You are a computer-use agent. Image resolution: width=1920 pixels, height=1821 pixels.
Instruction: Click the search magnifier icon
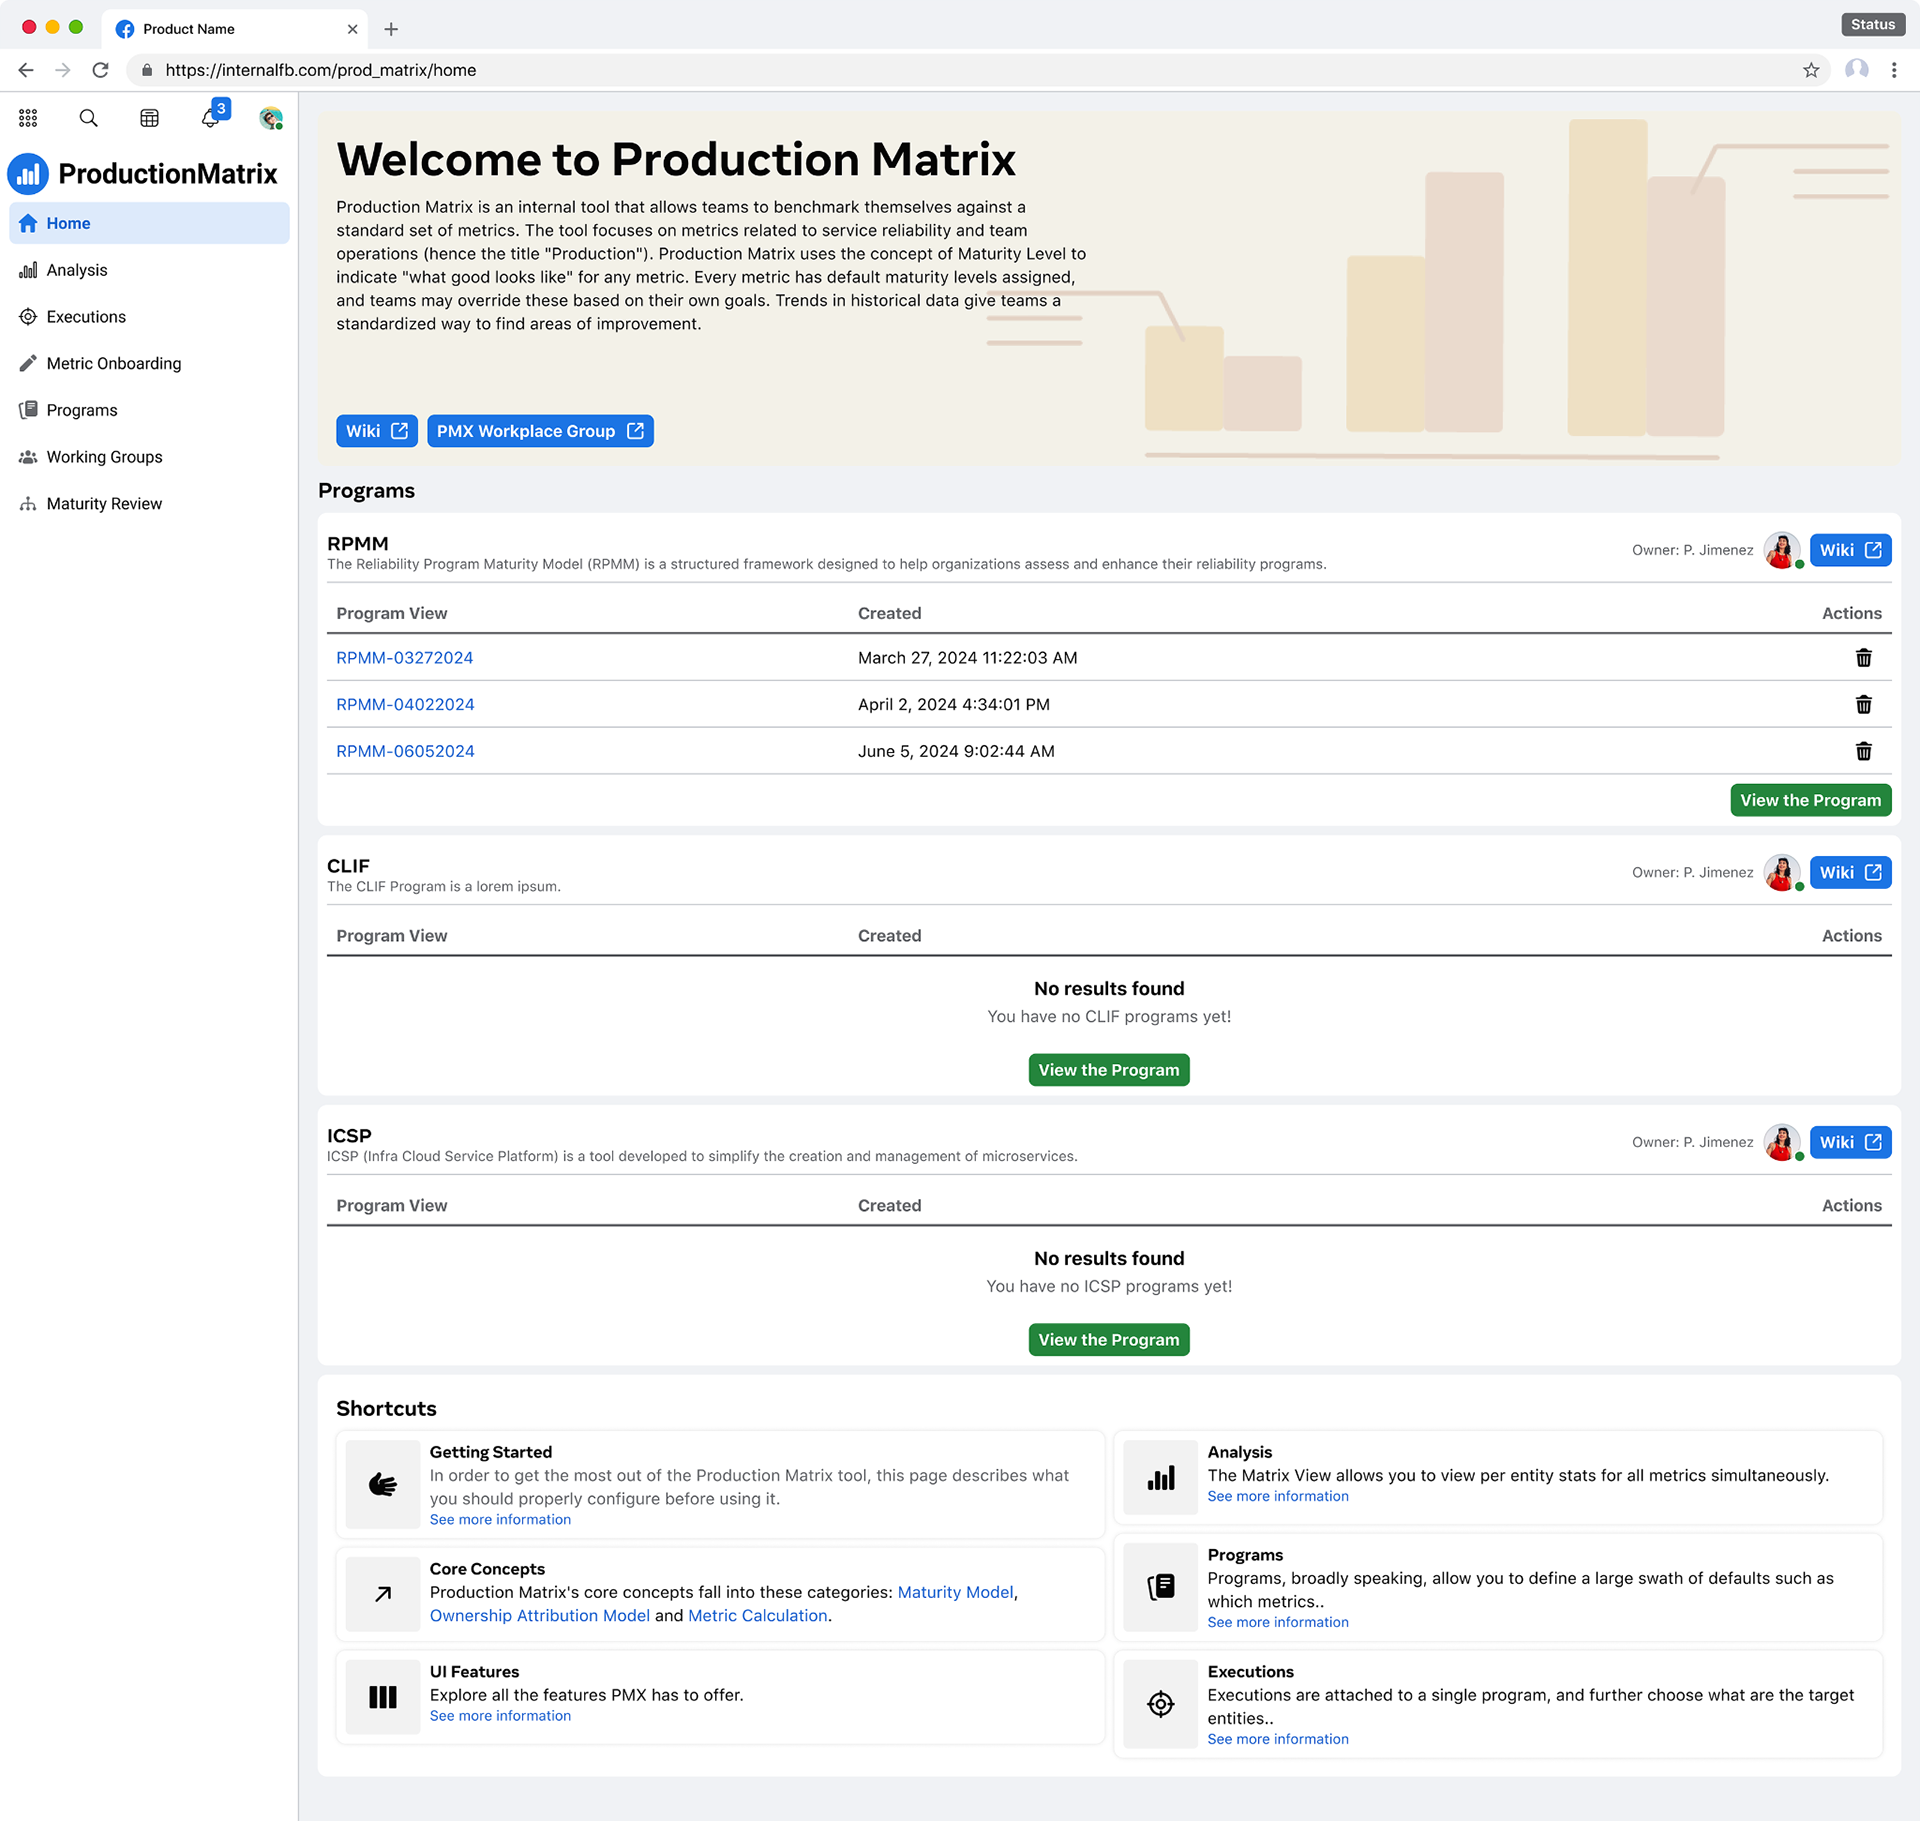pos(88,118)
